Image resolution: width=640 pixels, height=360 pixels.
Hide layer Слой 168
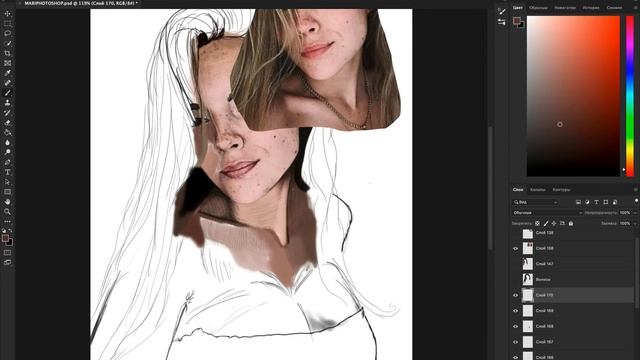coord(516,326)
